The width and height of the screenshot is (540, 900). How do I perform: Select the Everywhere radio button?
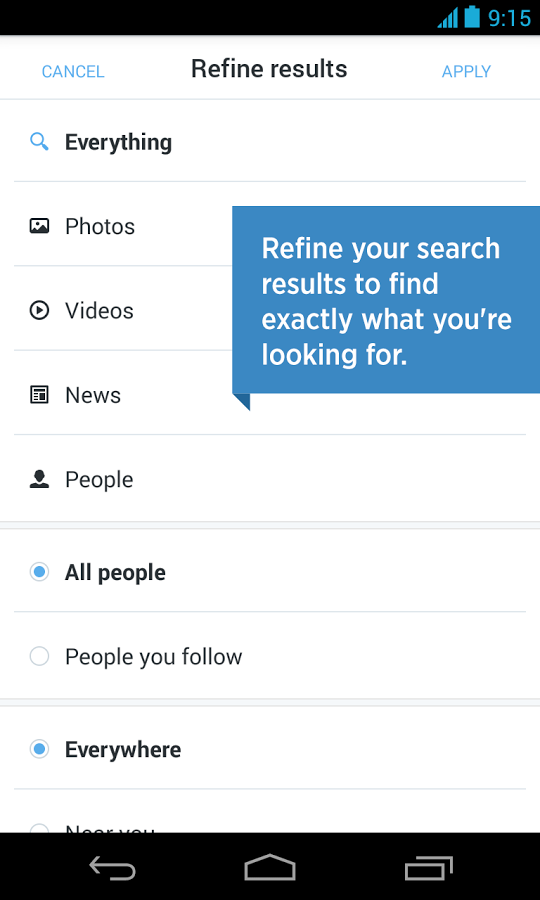39,749
